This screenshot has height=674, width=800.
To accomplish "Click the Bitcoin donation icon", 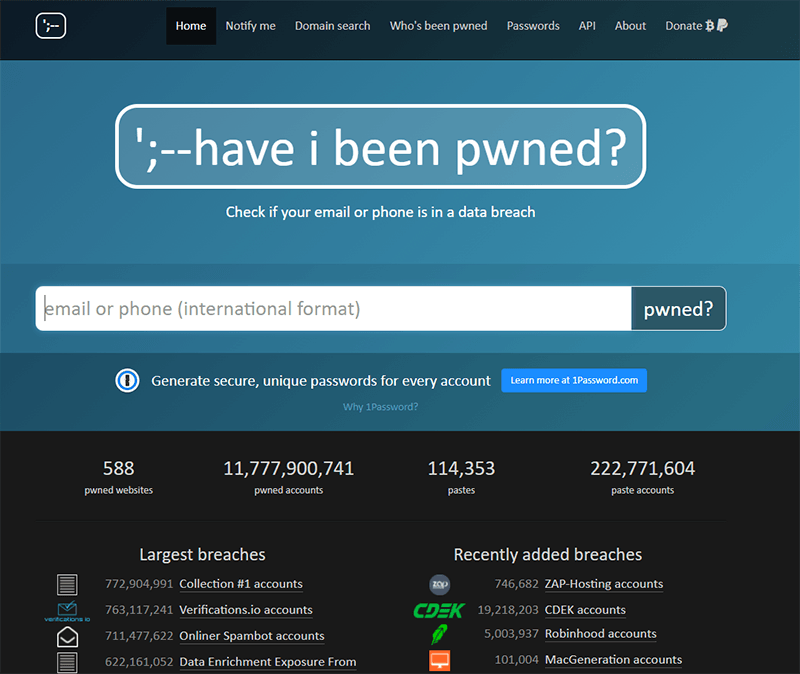I will [x=708, y=26].
